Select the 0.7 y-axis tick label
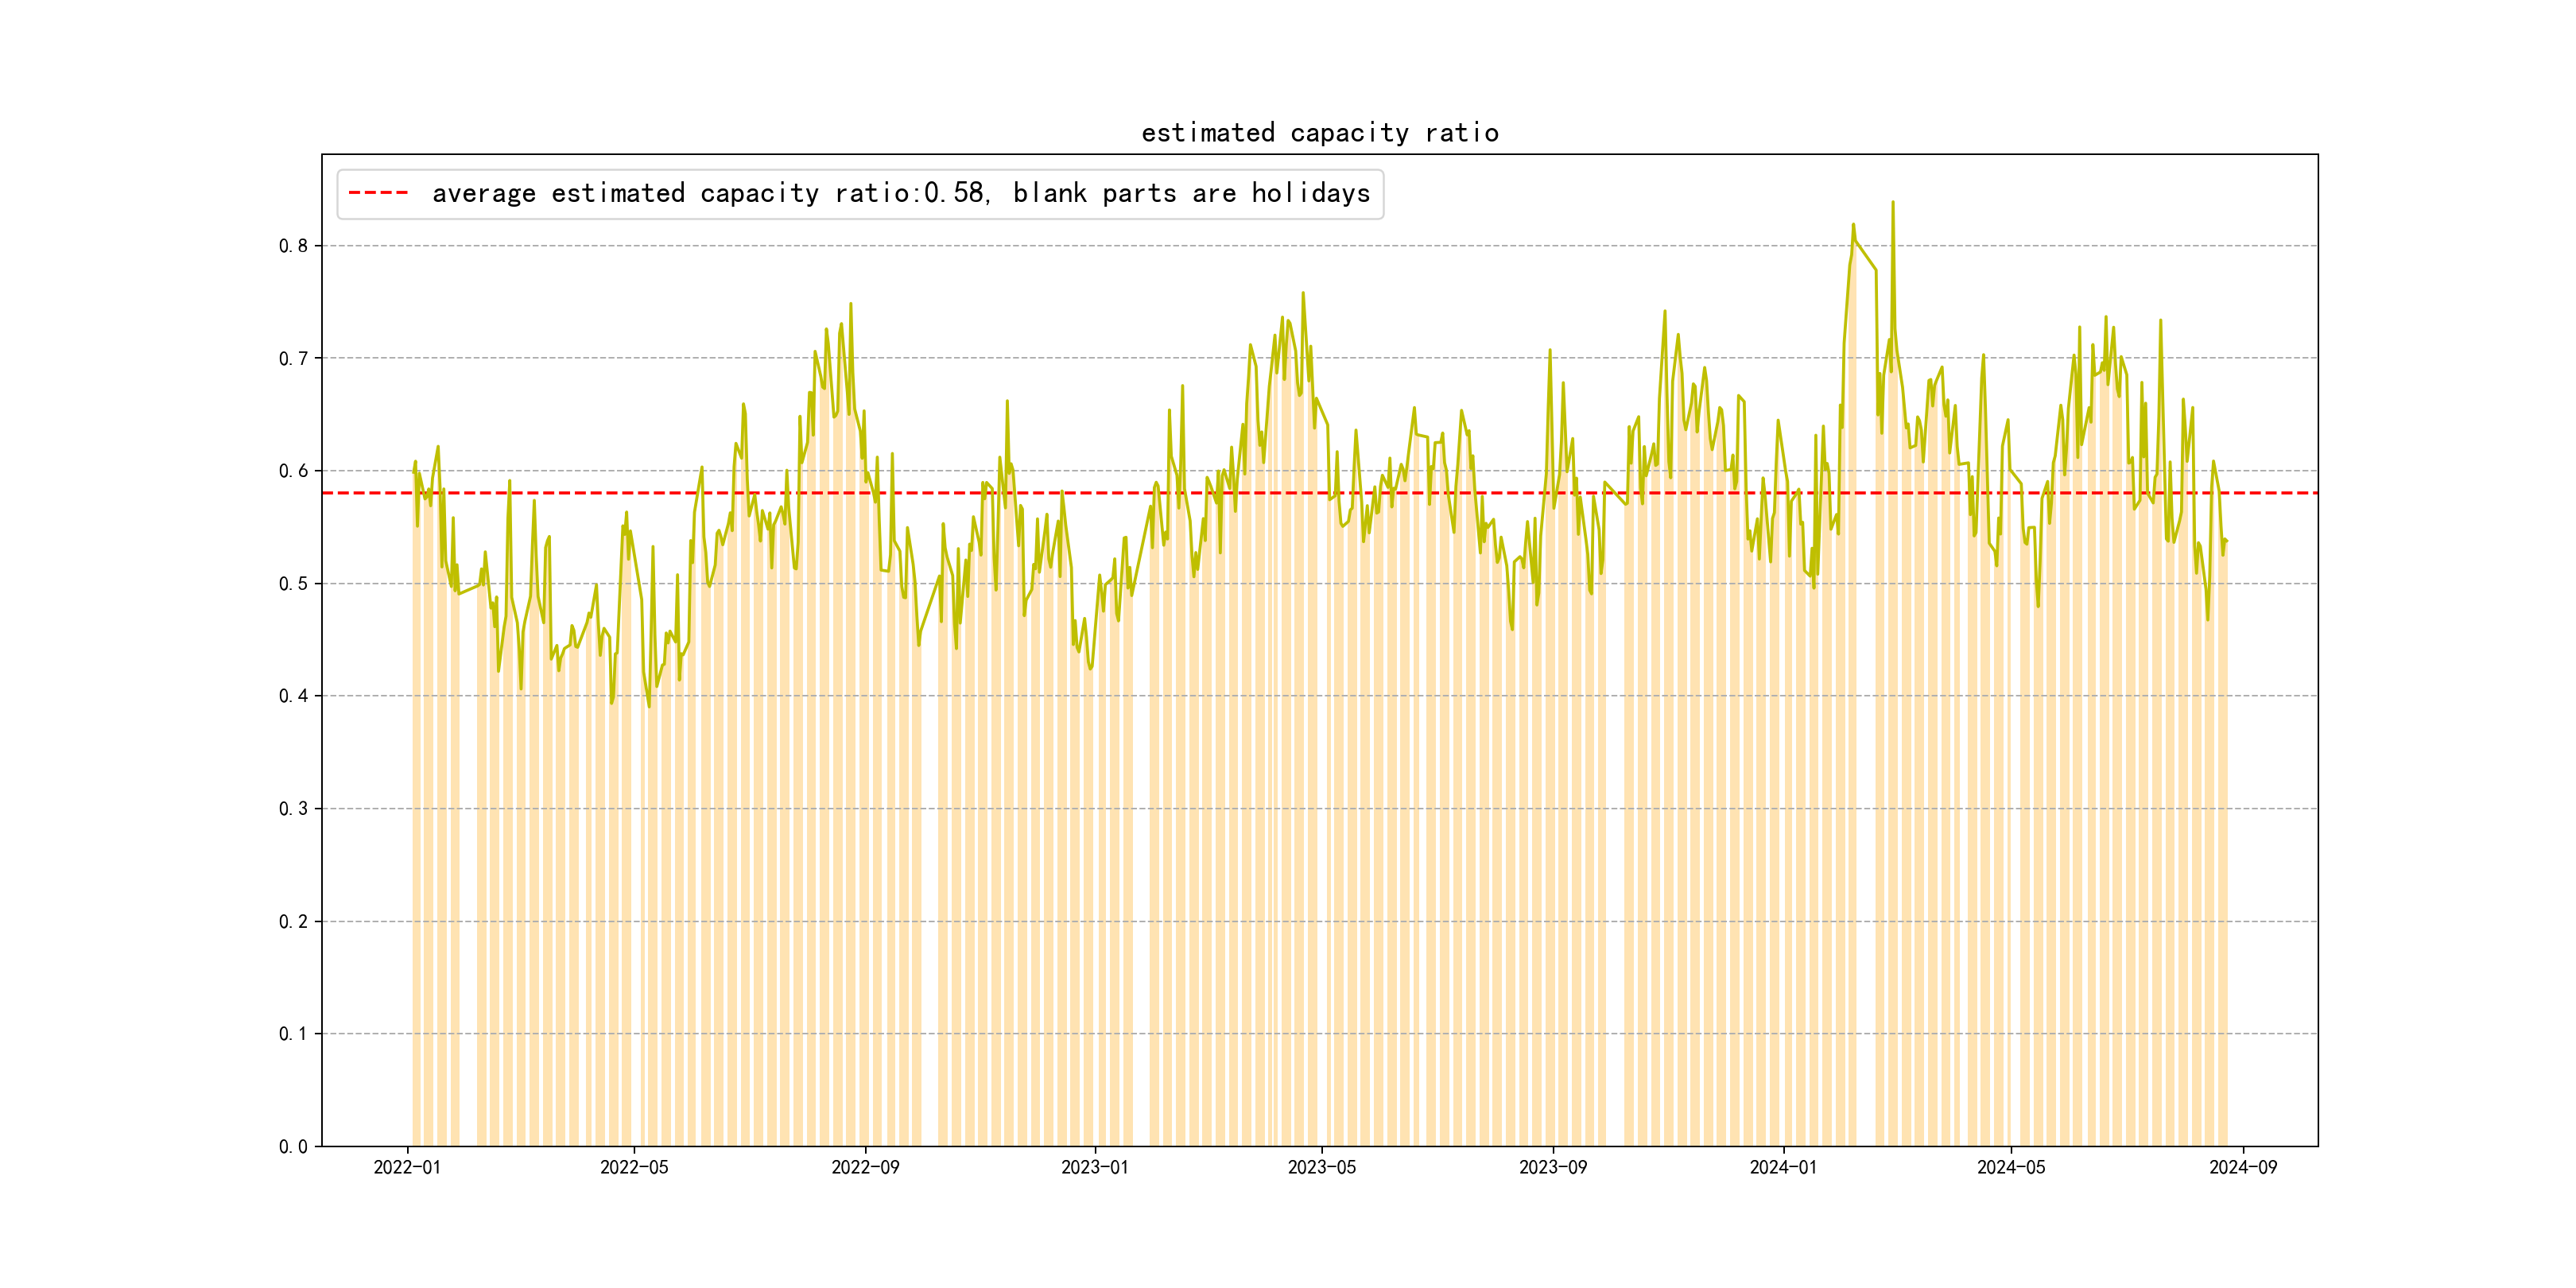Screen dimensions: 2576x1288 point(293,359)
